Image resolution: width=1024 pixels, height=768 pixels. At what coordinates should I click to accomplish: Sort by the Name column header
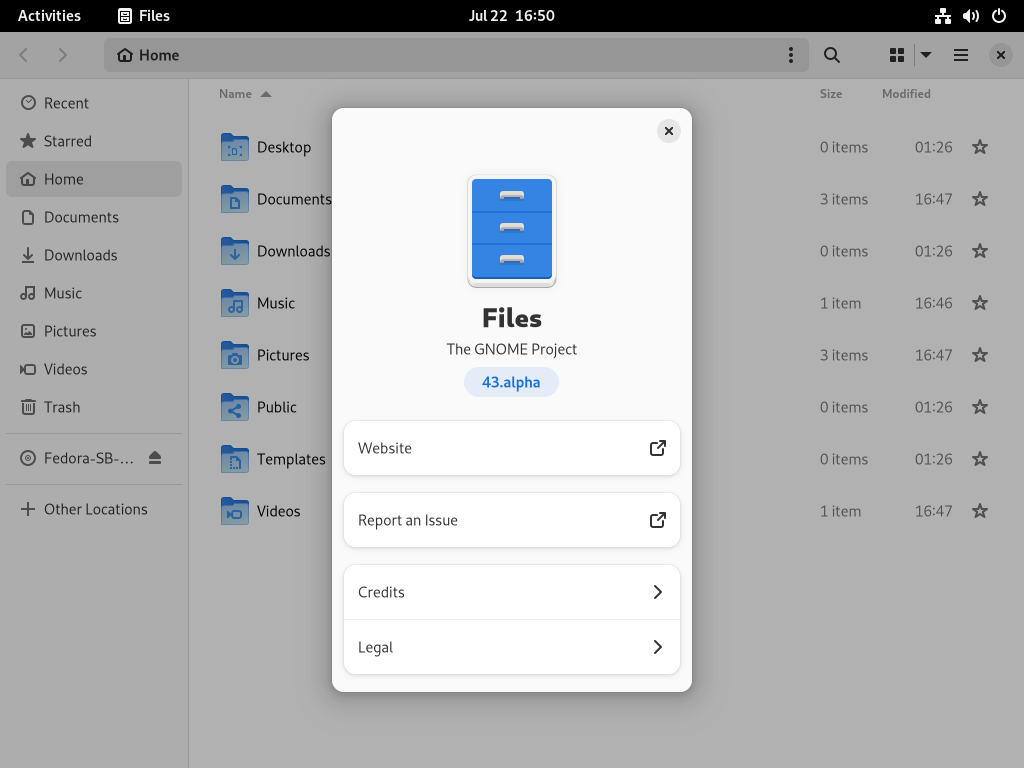coord(245,94)
